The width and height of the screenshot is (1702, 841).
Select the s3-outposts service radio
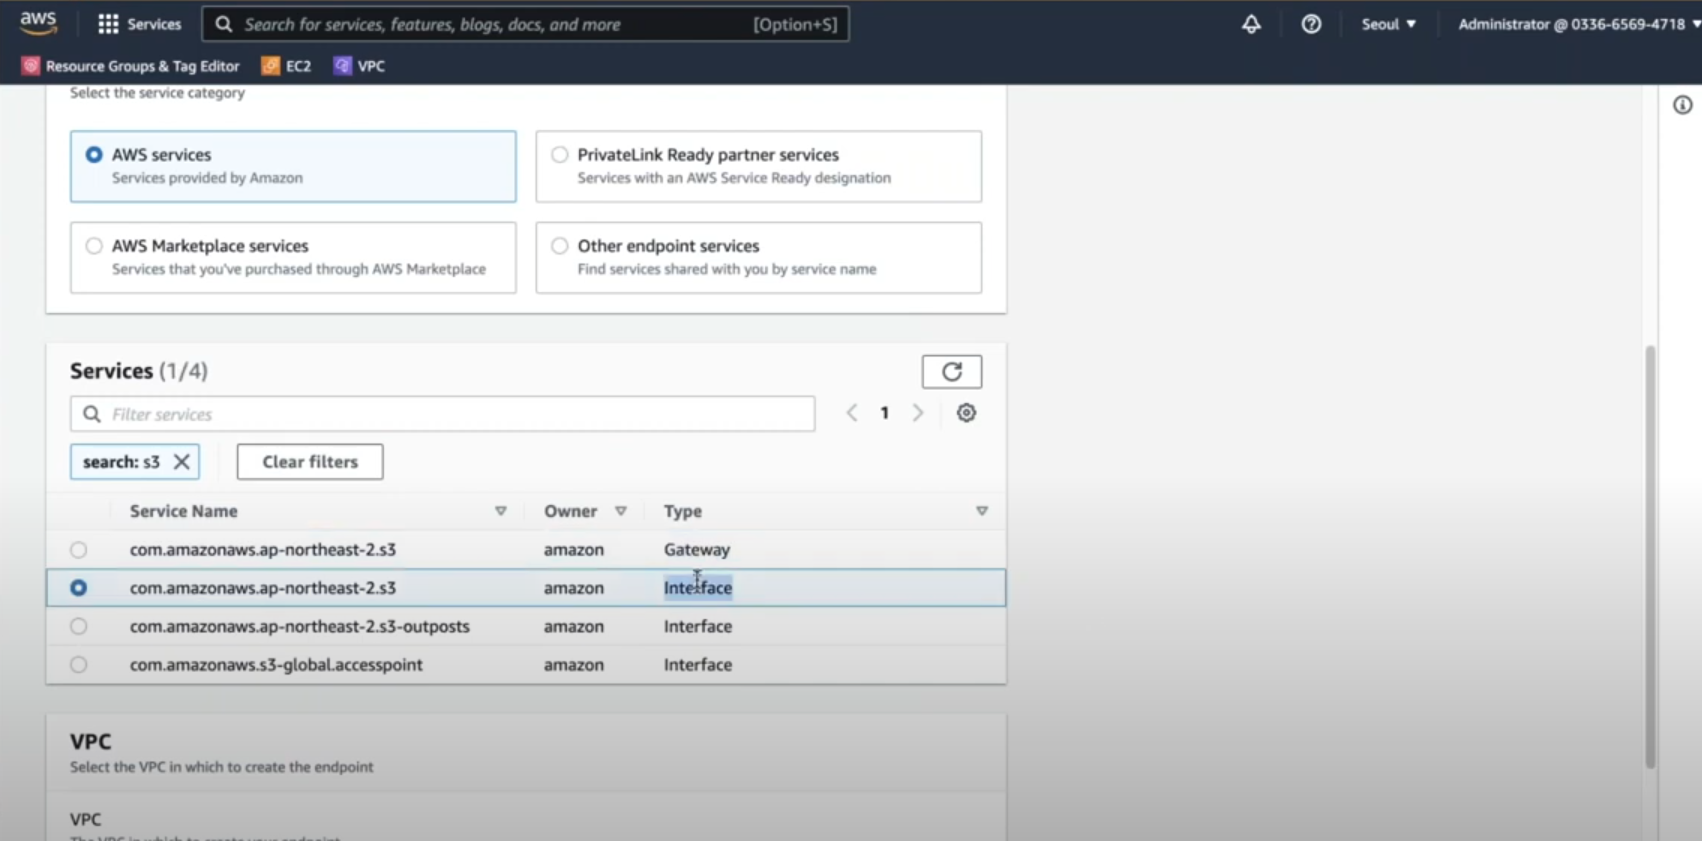[x=78, y=626]
